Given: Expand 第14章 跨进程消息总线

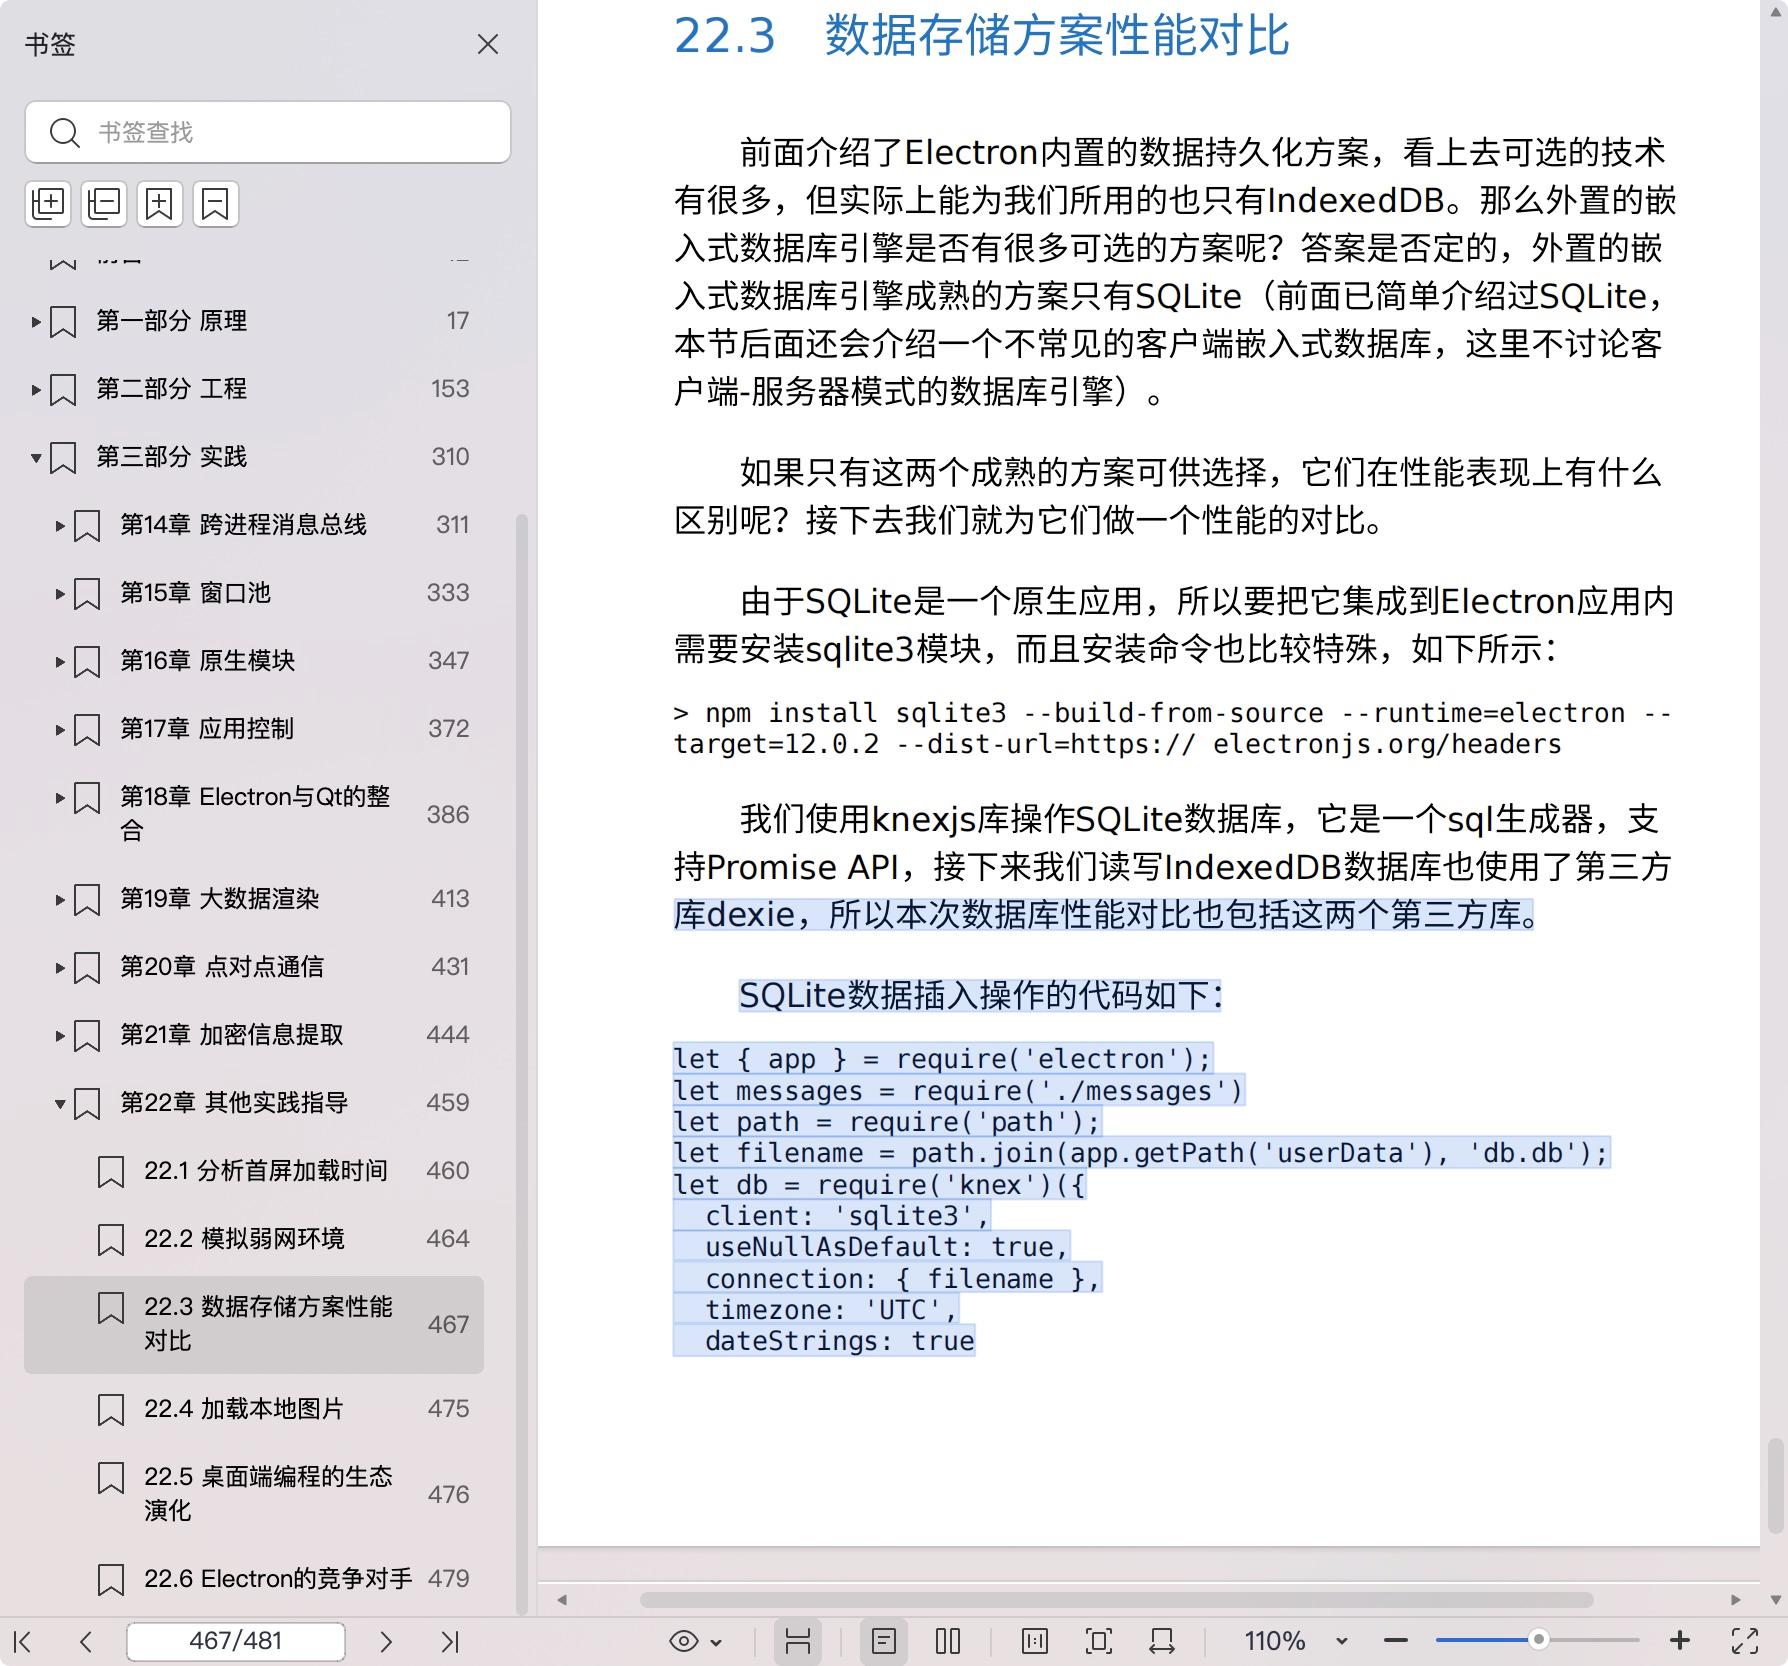Looking at the screenshot, I should (x=60, y=526).
